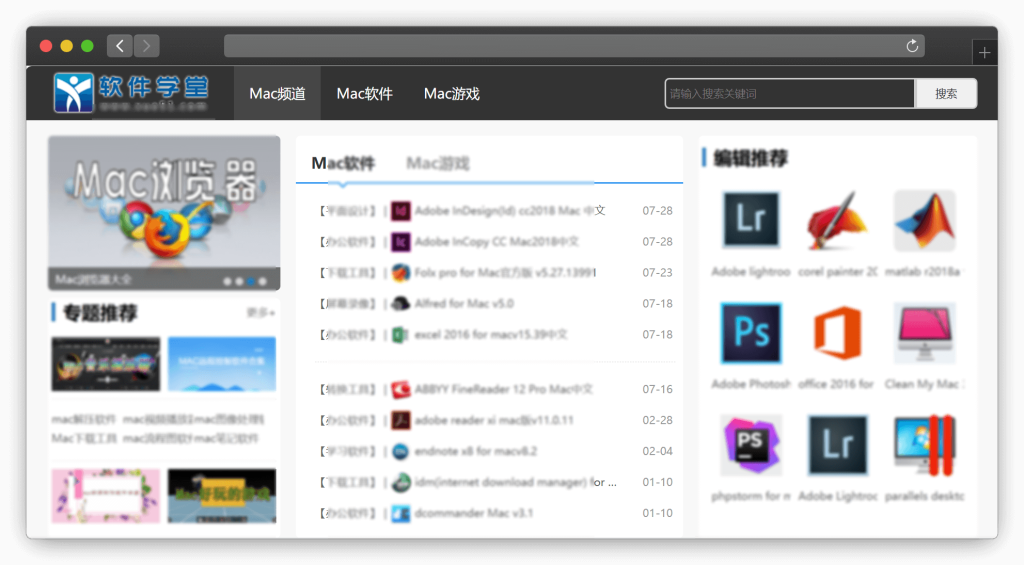This screenshot has width=1024, height=565.
Task: Click the 搜索 button
Action: (946, 94)
